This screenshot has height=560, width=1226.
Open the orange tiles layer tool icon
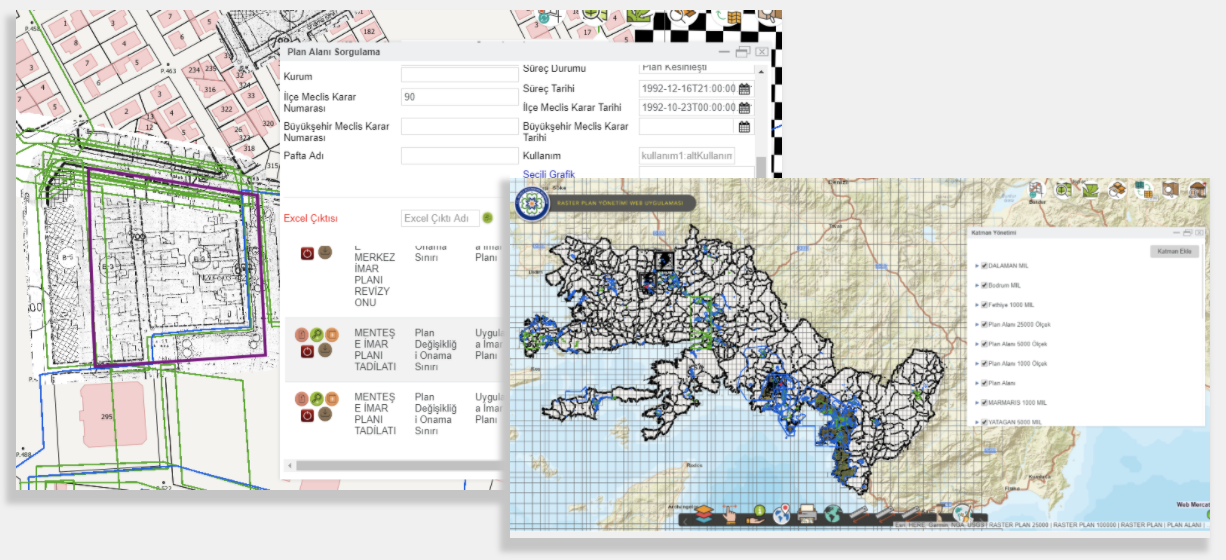[x=1117, y=191]
